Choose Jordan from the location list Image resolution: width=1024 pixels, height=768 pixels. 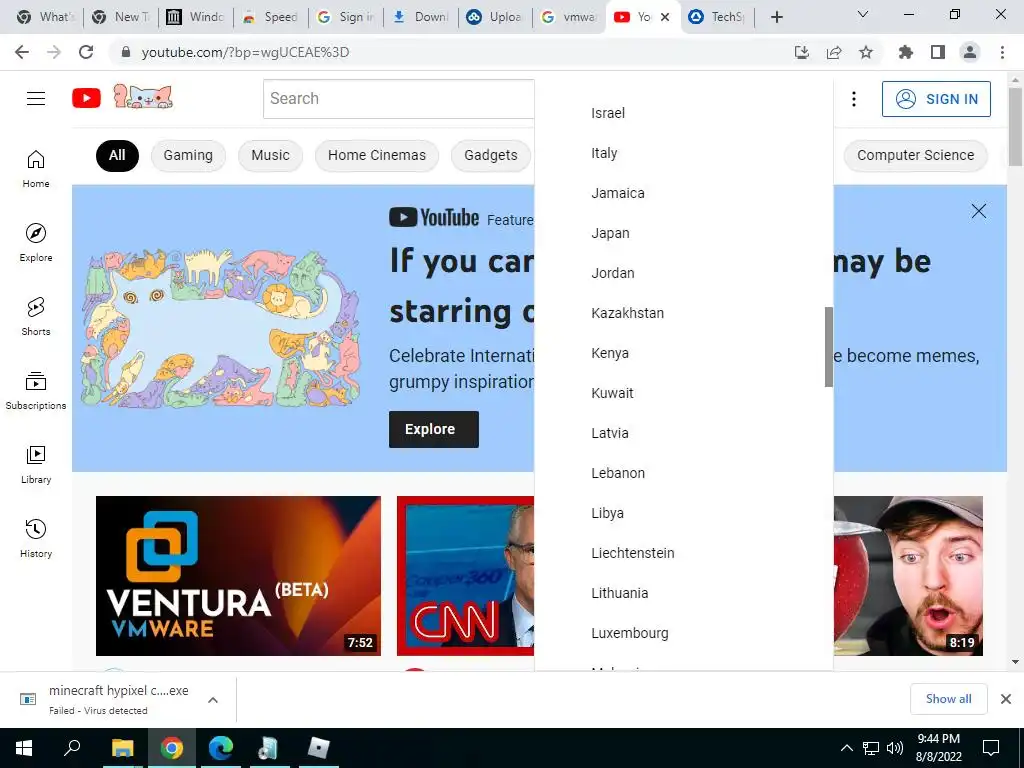point(684,273)
